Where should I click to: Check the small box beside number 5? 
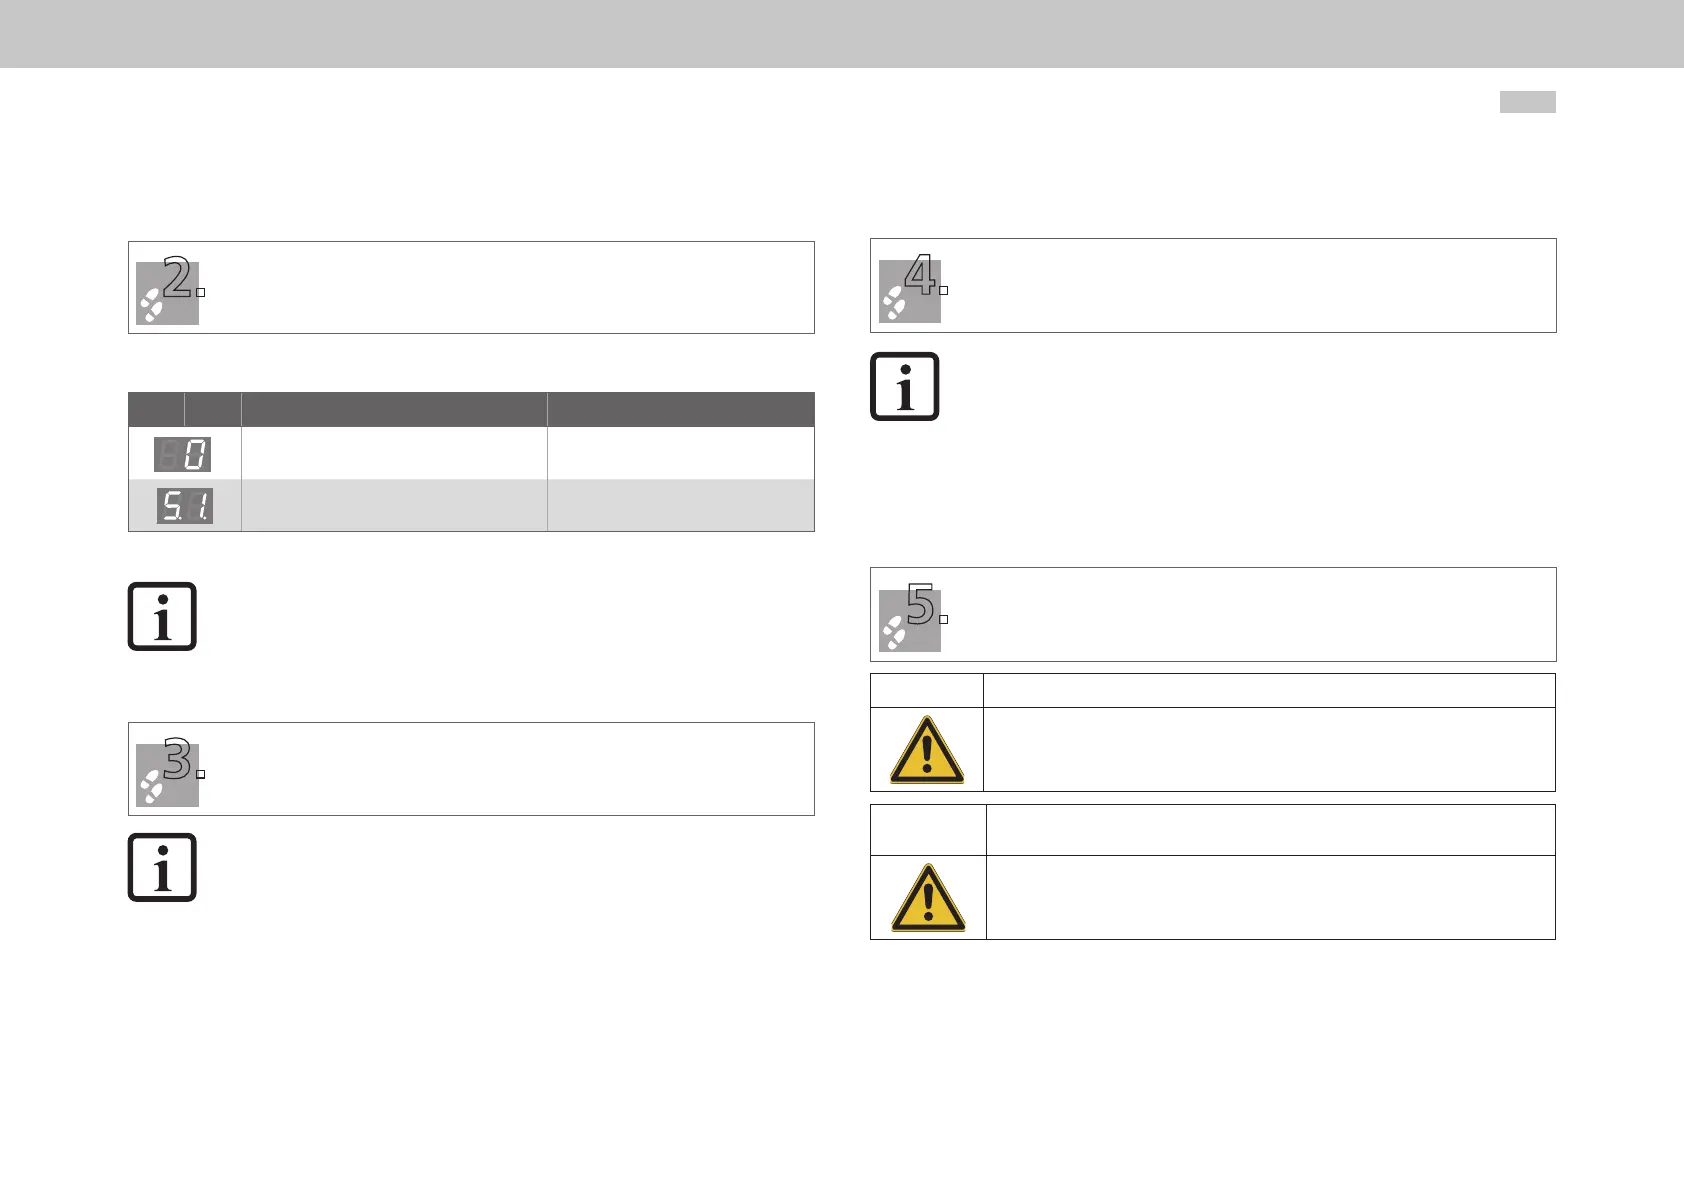[943, 619]
